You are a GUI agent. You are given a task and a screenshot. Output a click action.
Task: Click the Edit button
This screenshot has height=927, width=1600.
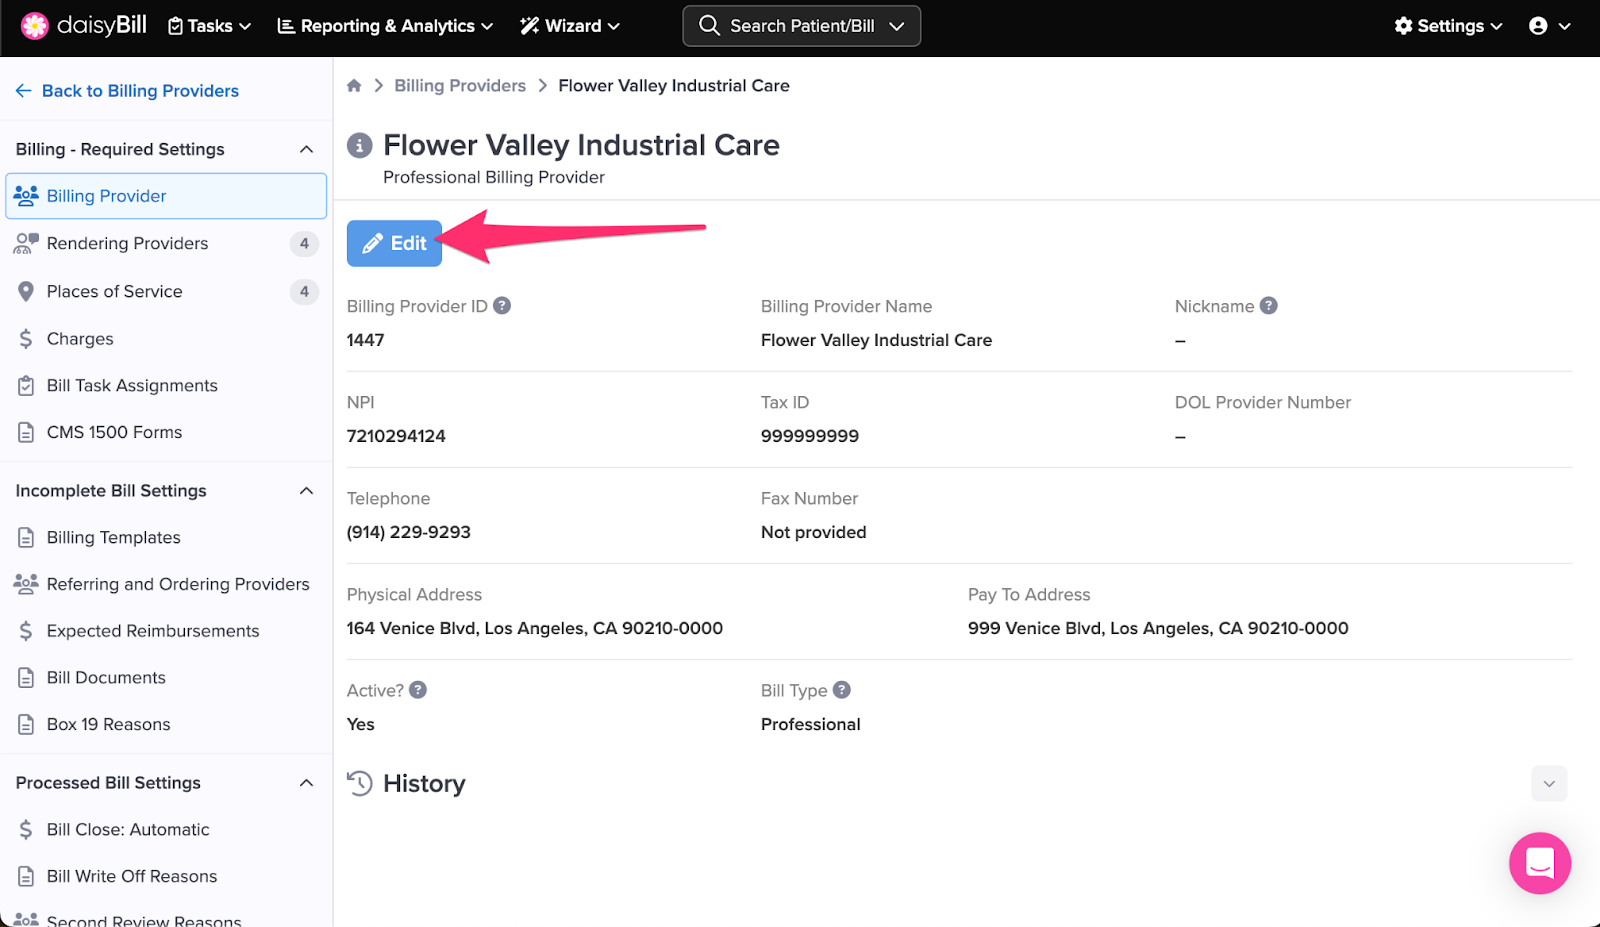click(394, 243)
